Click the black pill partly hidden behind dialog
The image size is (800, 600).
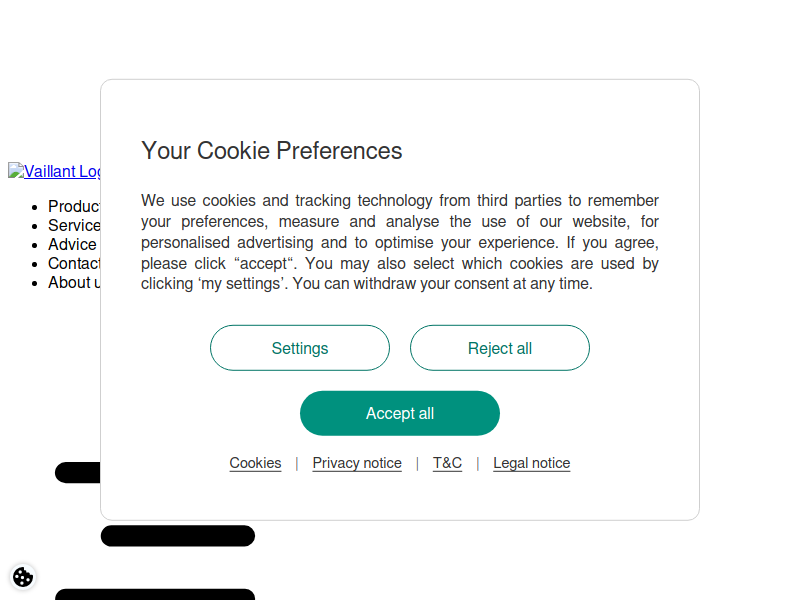tap(78, 472)
